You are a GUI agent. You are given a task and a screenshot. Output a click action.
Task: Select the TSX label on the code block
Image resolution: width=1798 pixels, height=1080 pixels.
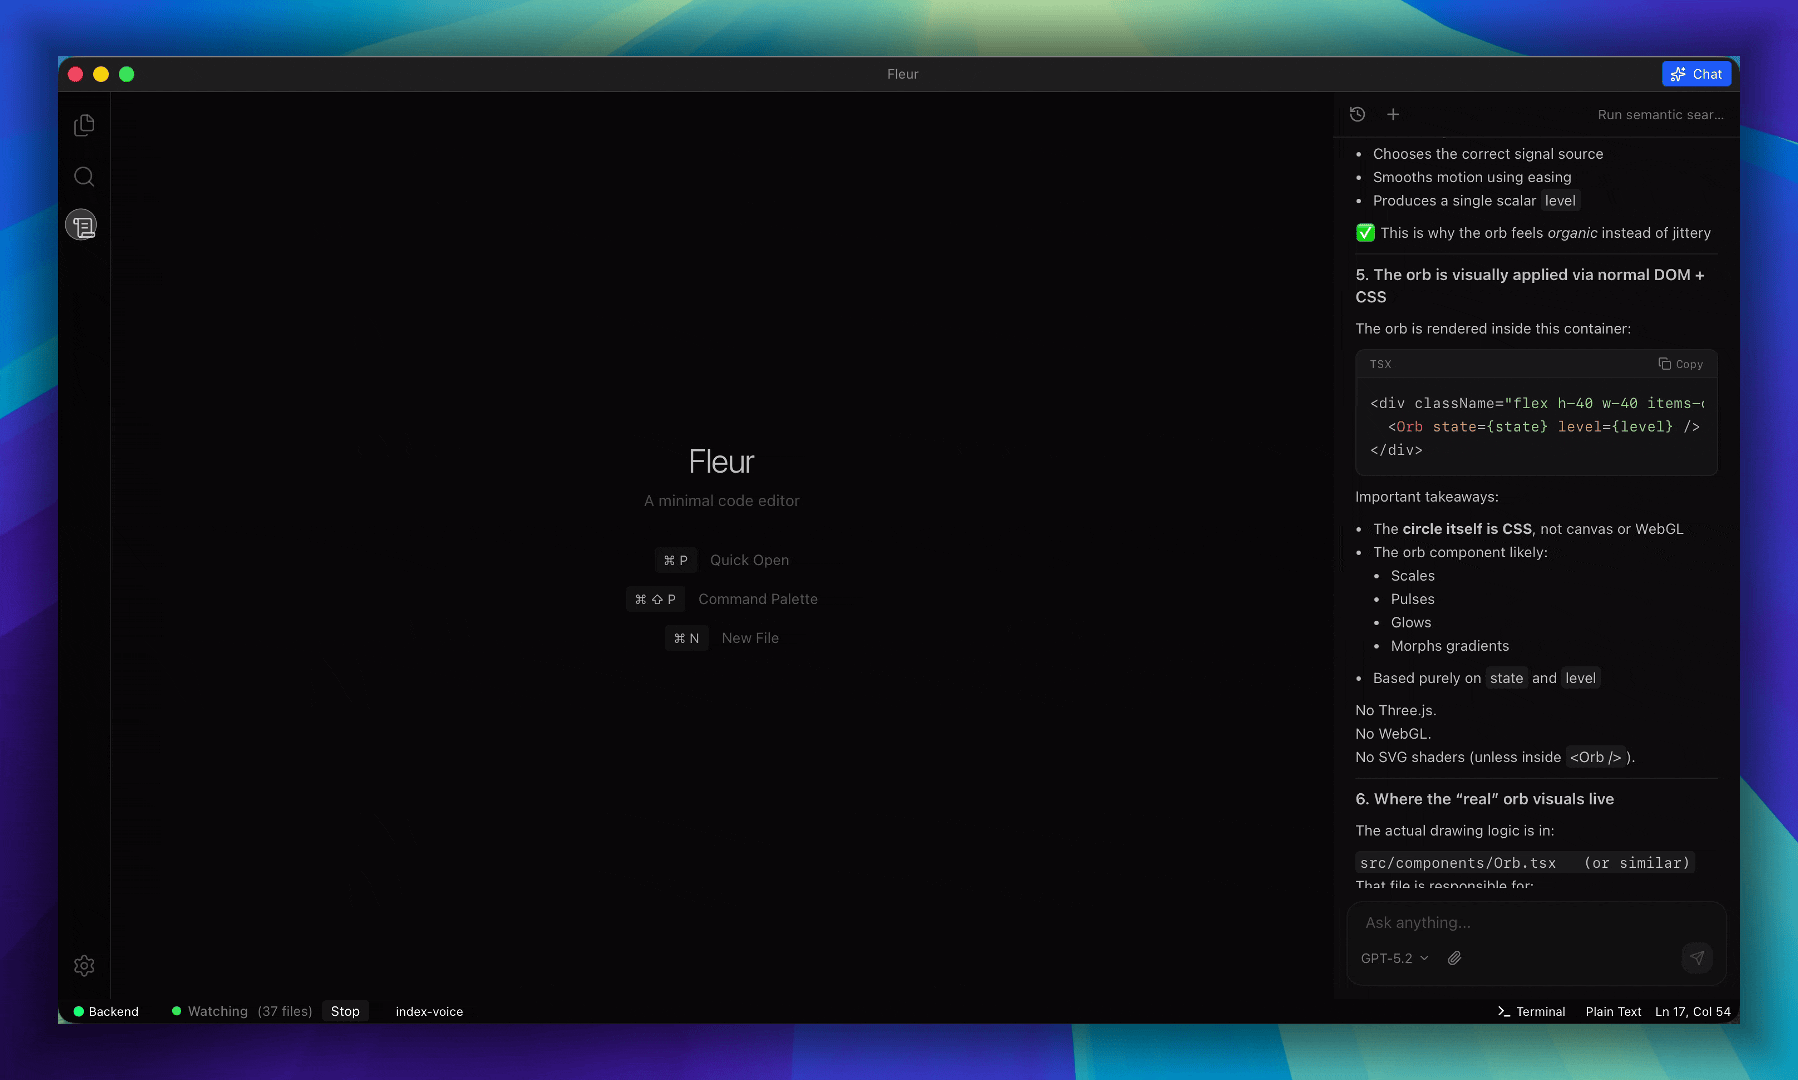1380,364
